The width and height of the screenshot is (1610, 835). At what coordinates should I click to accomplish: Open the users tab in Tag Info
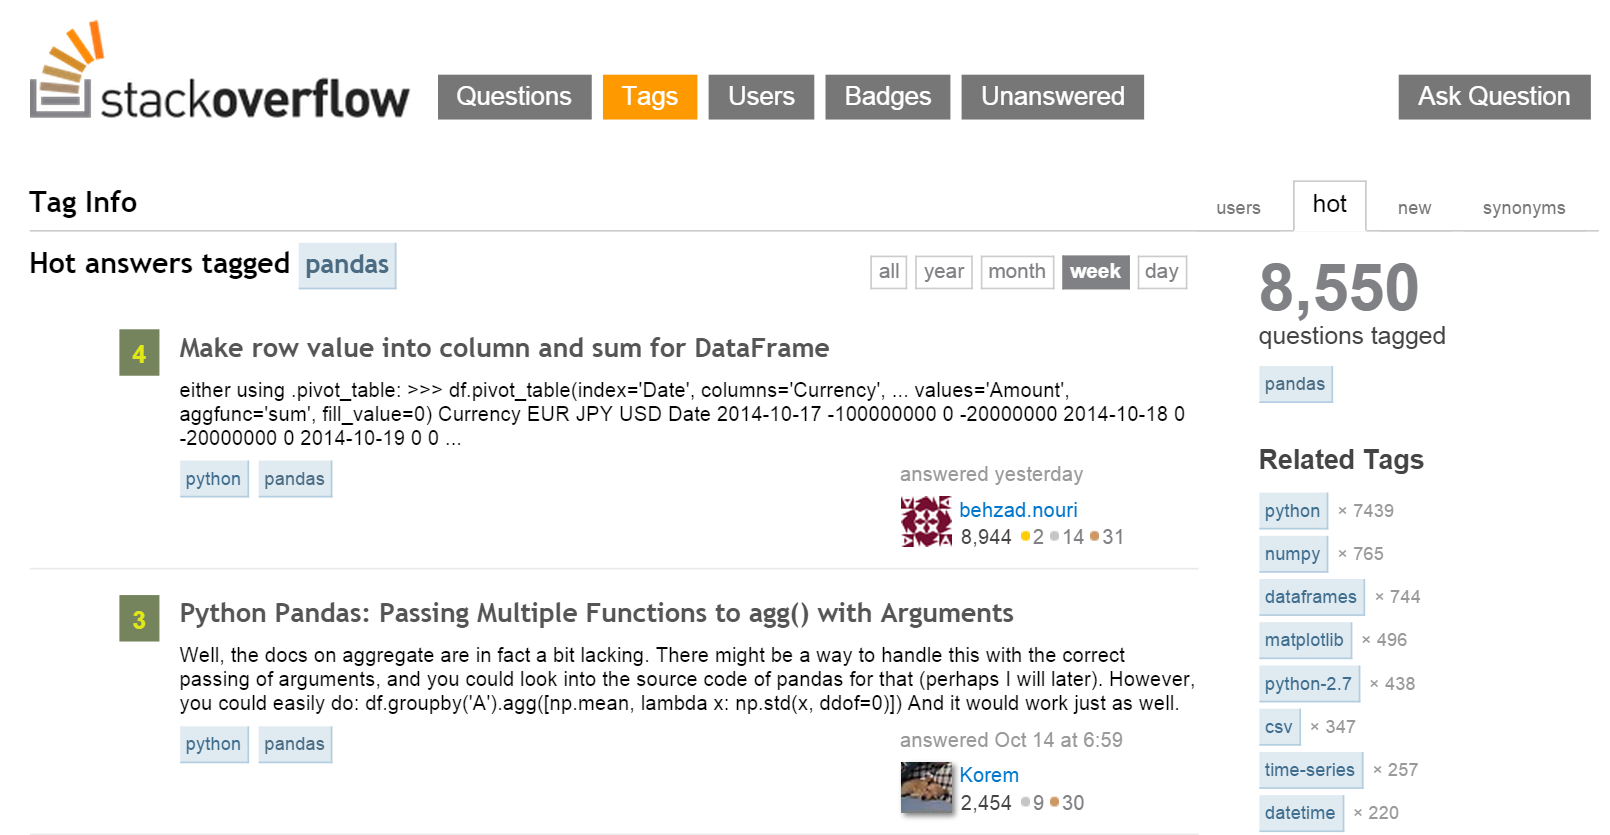[1238, 208]
